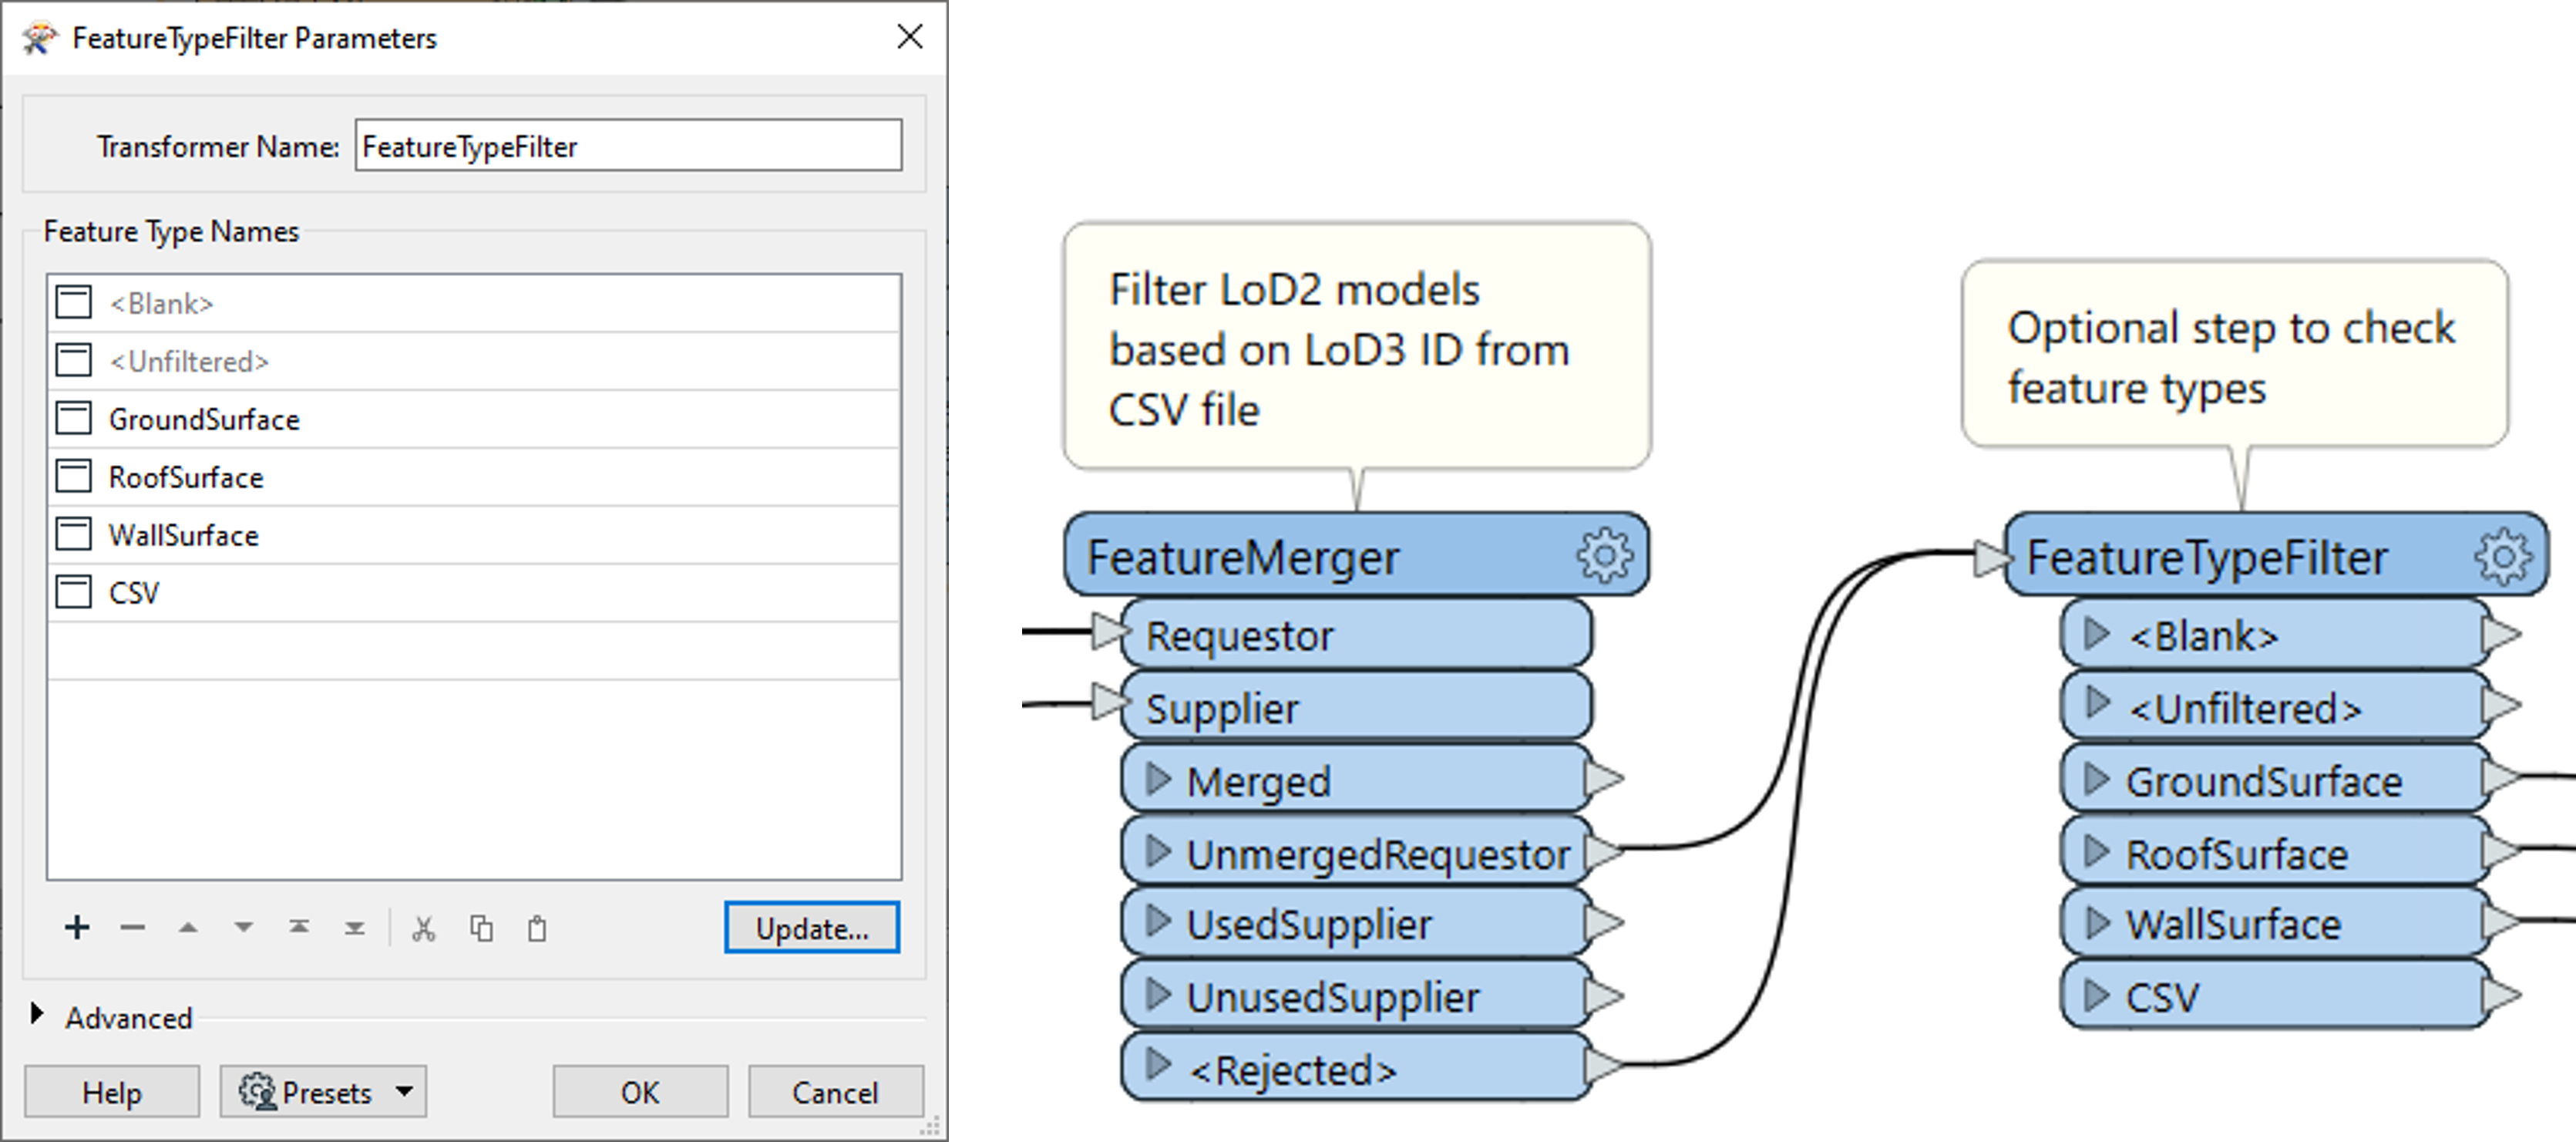The height and width of the screenshot is (1142, 2576).
Task: Expand the UnusedSupplier port triangle
Action: coord(1157,994)
